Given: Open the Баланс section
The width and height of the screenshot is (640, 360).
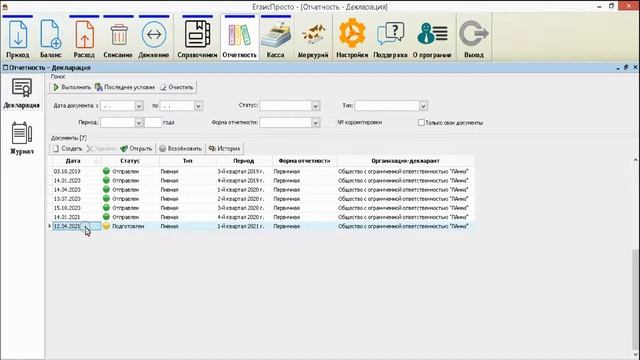Looking at the screenshot, I should pos(51,38).
